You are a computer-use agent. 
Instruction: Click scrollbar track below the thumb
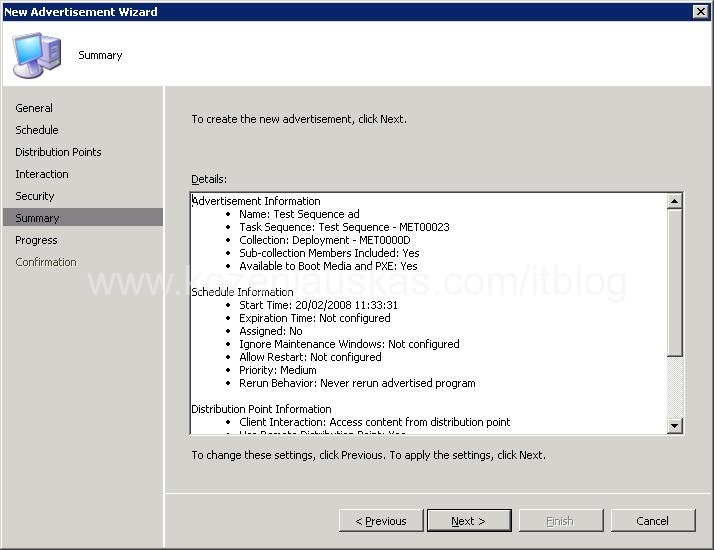675,390
